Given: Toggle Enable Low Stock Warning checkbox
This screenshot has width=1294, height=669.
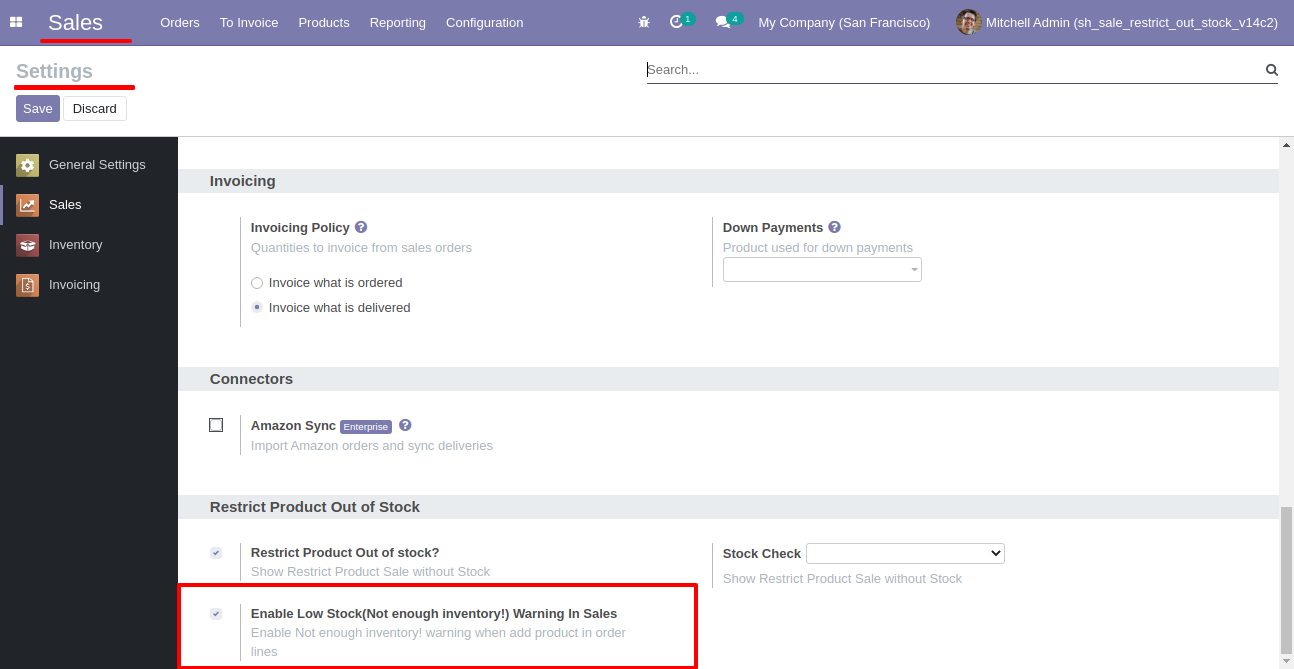Looking at the screenshot, I should (216, 614).
